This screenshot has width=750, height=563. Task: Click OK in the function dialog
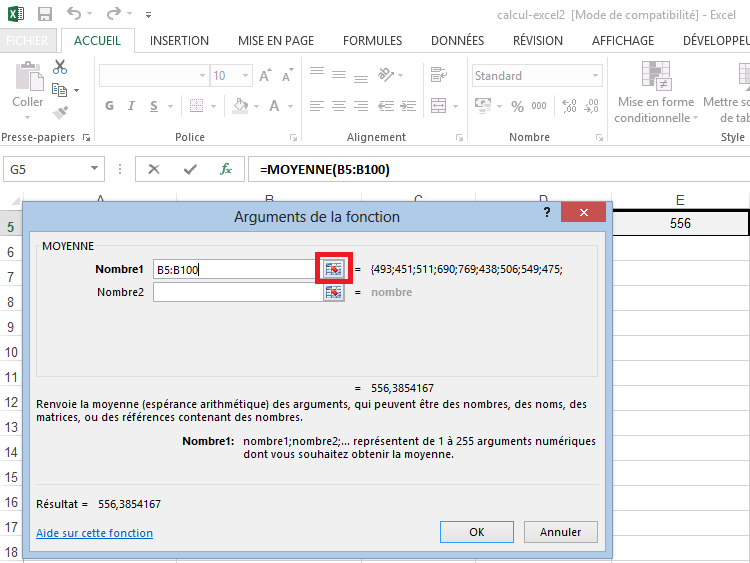coord(477,532)
